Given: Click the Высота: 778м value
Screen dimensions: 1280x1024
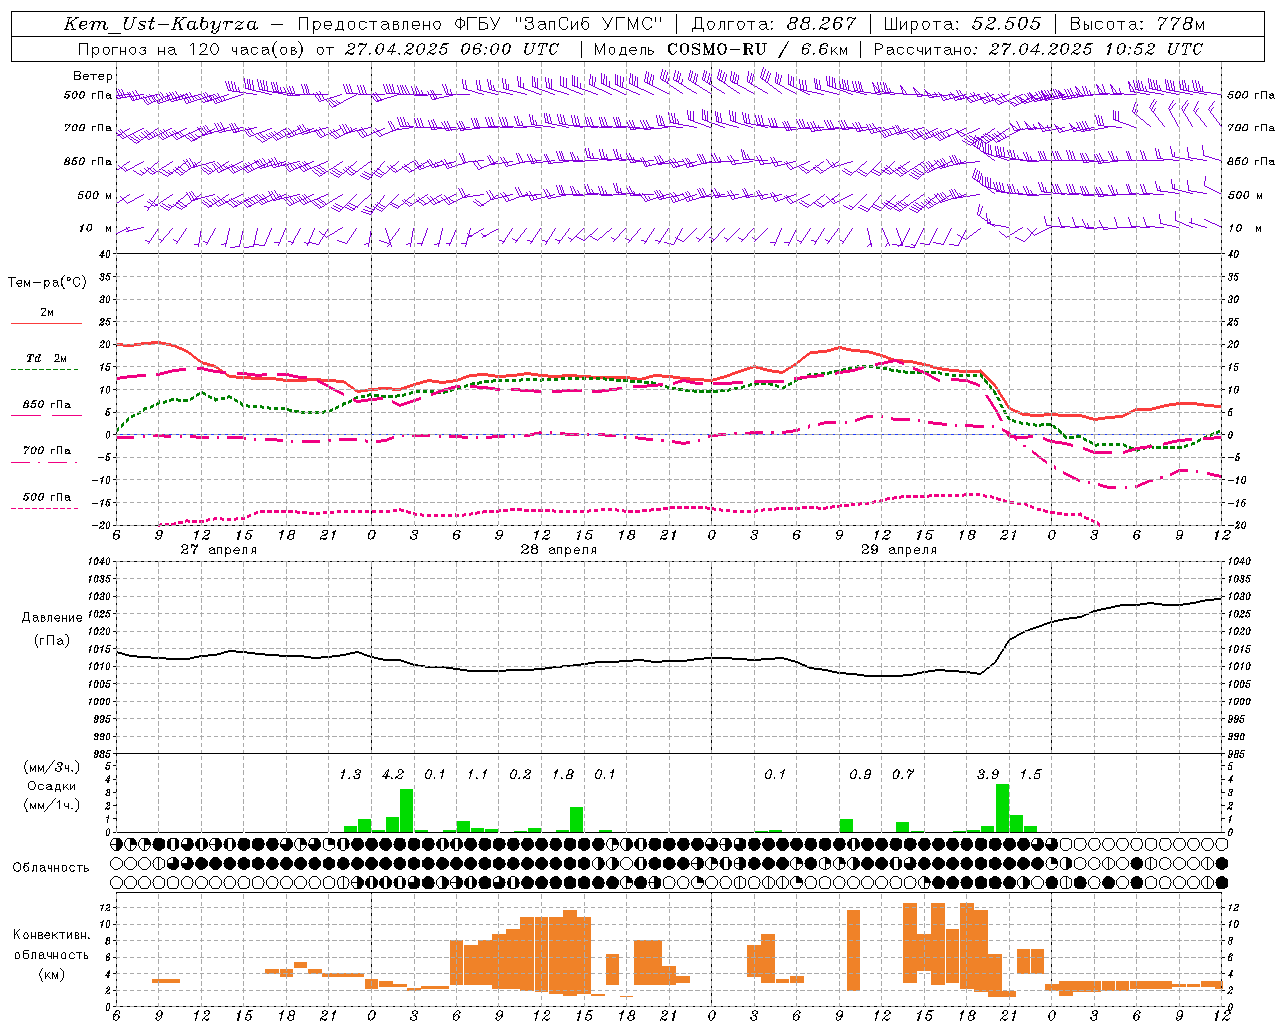Looking at the screenshot, I should coord(1137,24).
